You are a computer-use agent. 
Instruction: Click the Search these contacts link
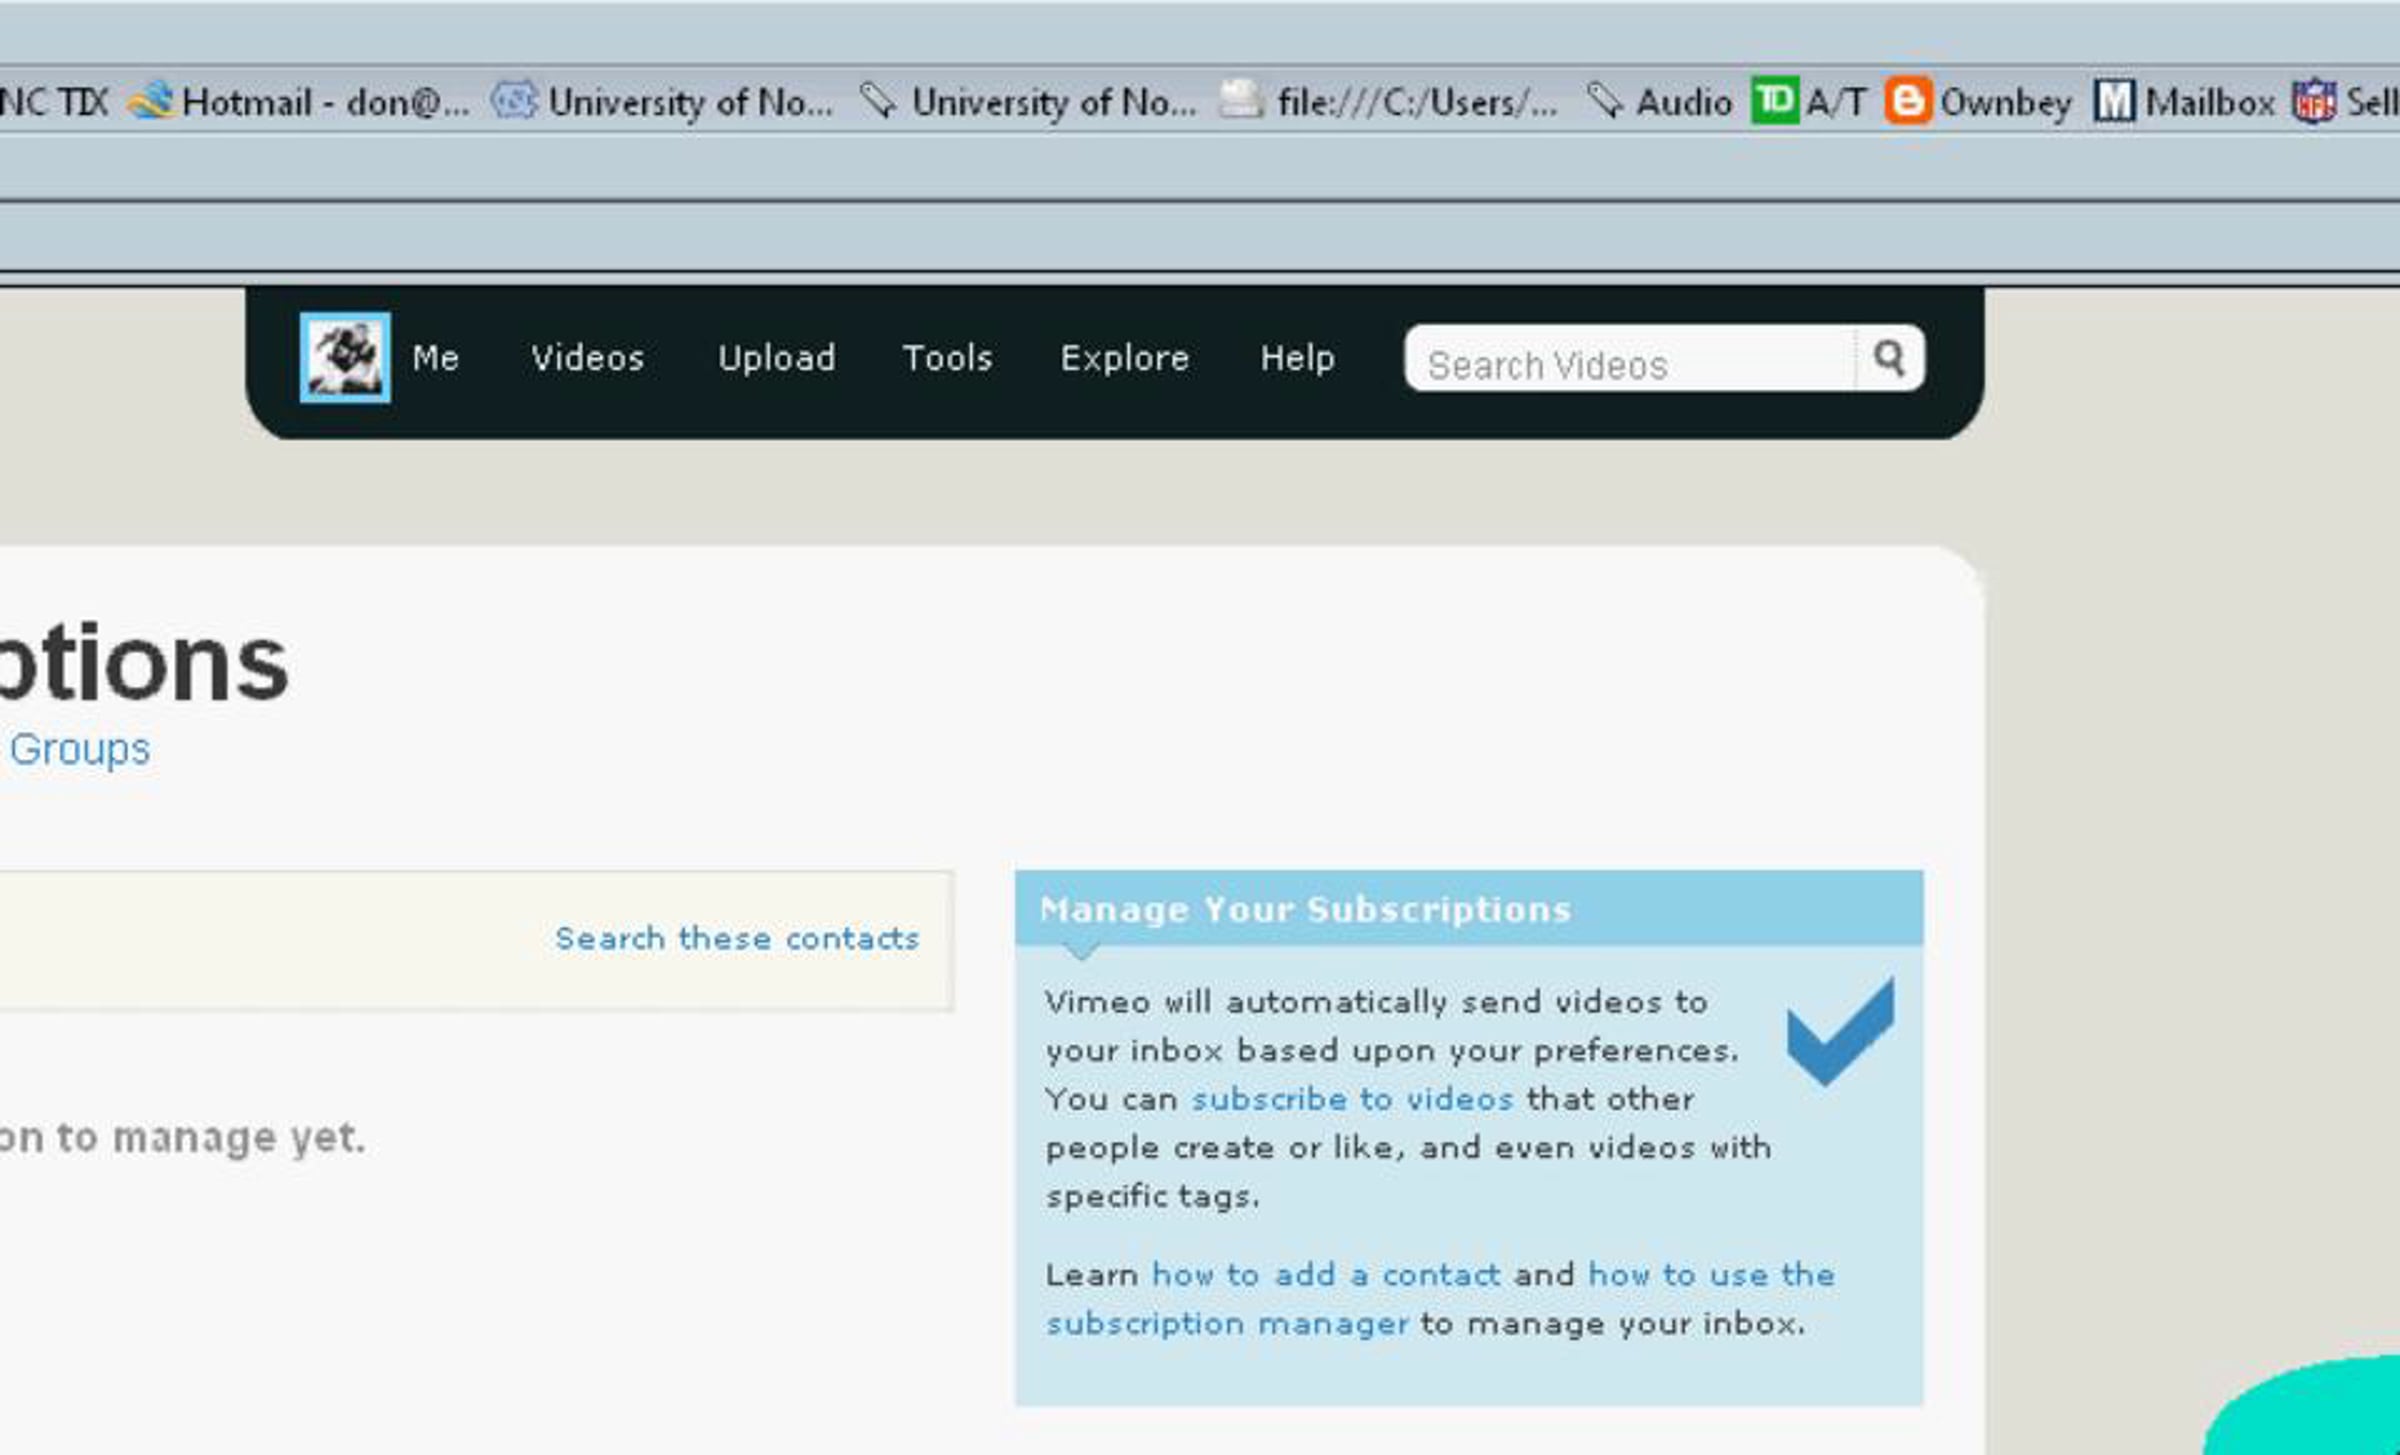(x=736, y=938)
